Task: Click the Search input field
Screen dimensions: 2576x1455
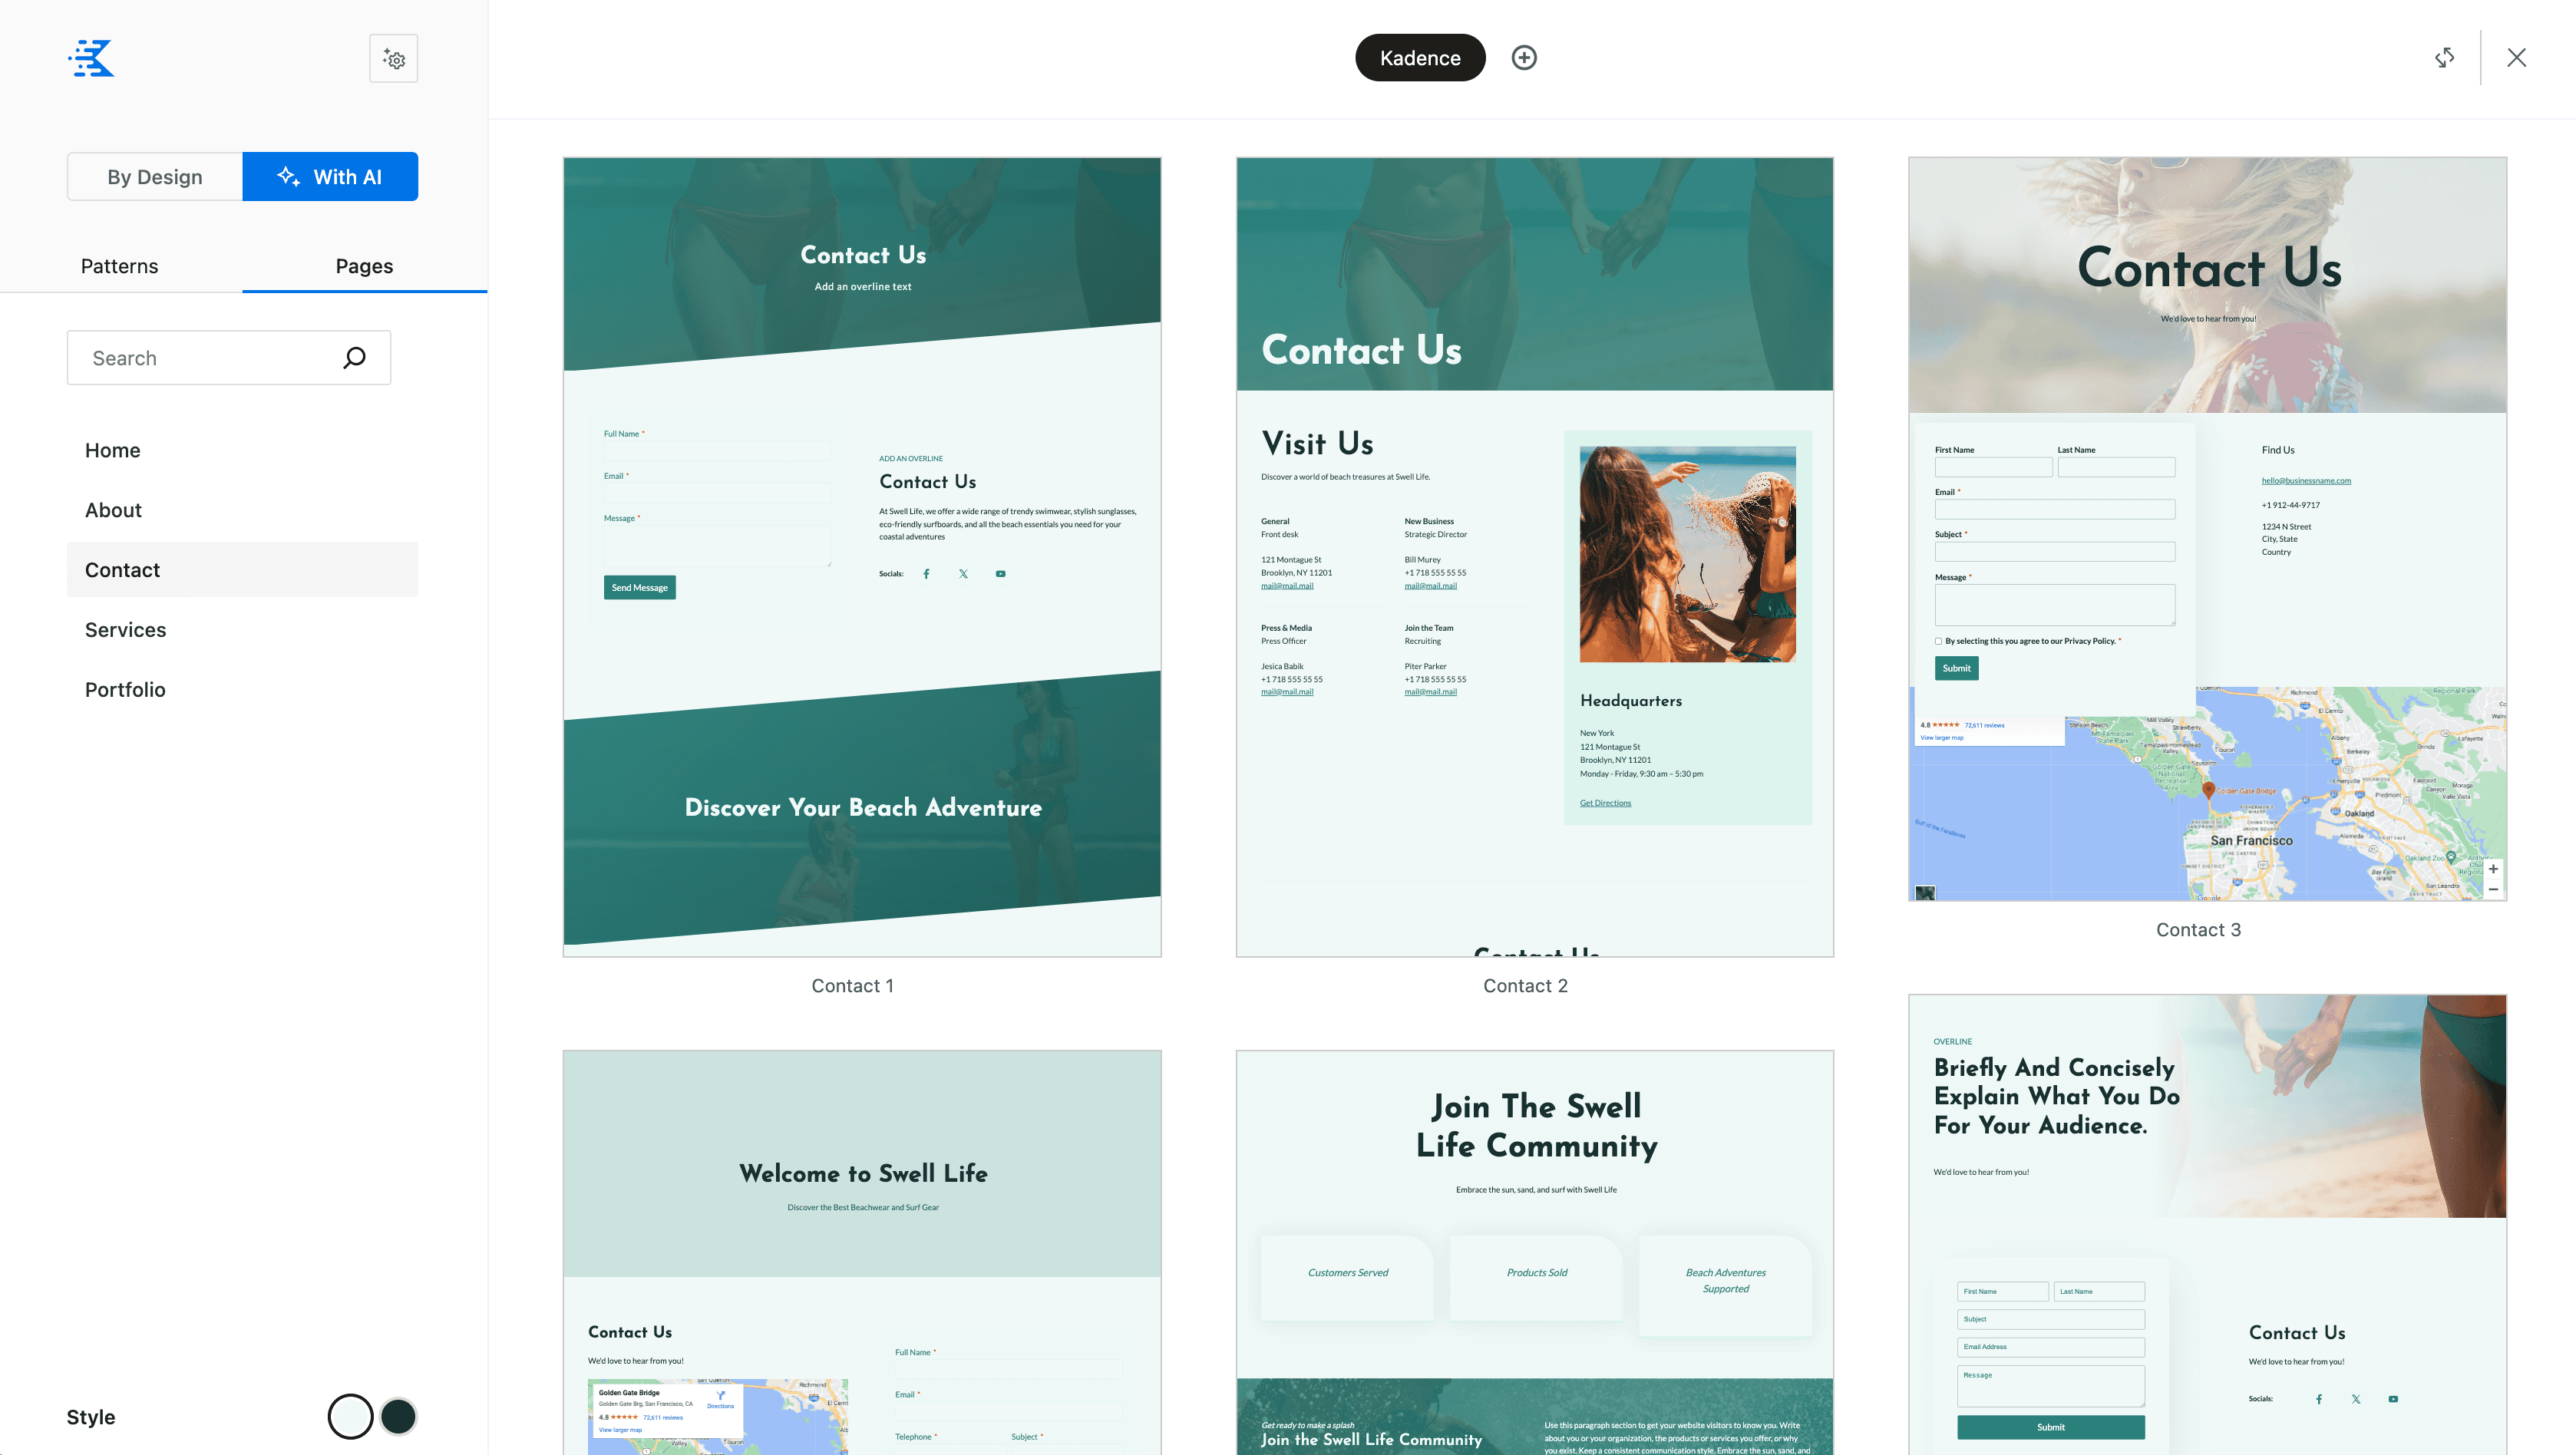Action: coord(228,357)
